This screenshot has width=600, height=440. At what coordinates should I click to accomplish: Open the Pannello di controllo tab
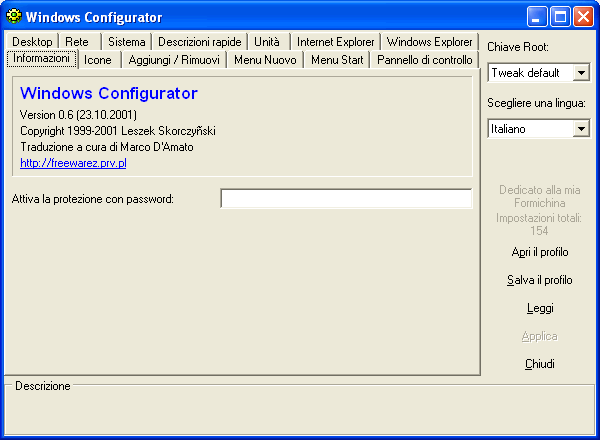(x=425, y=60)
